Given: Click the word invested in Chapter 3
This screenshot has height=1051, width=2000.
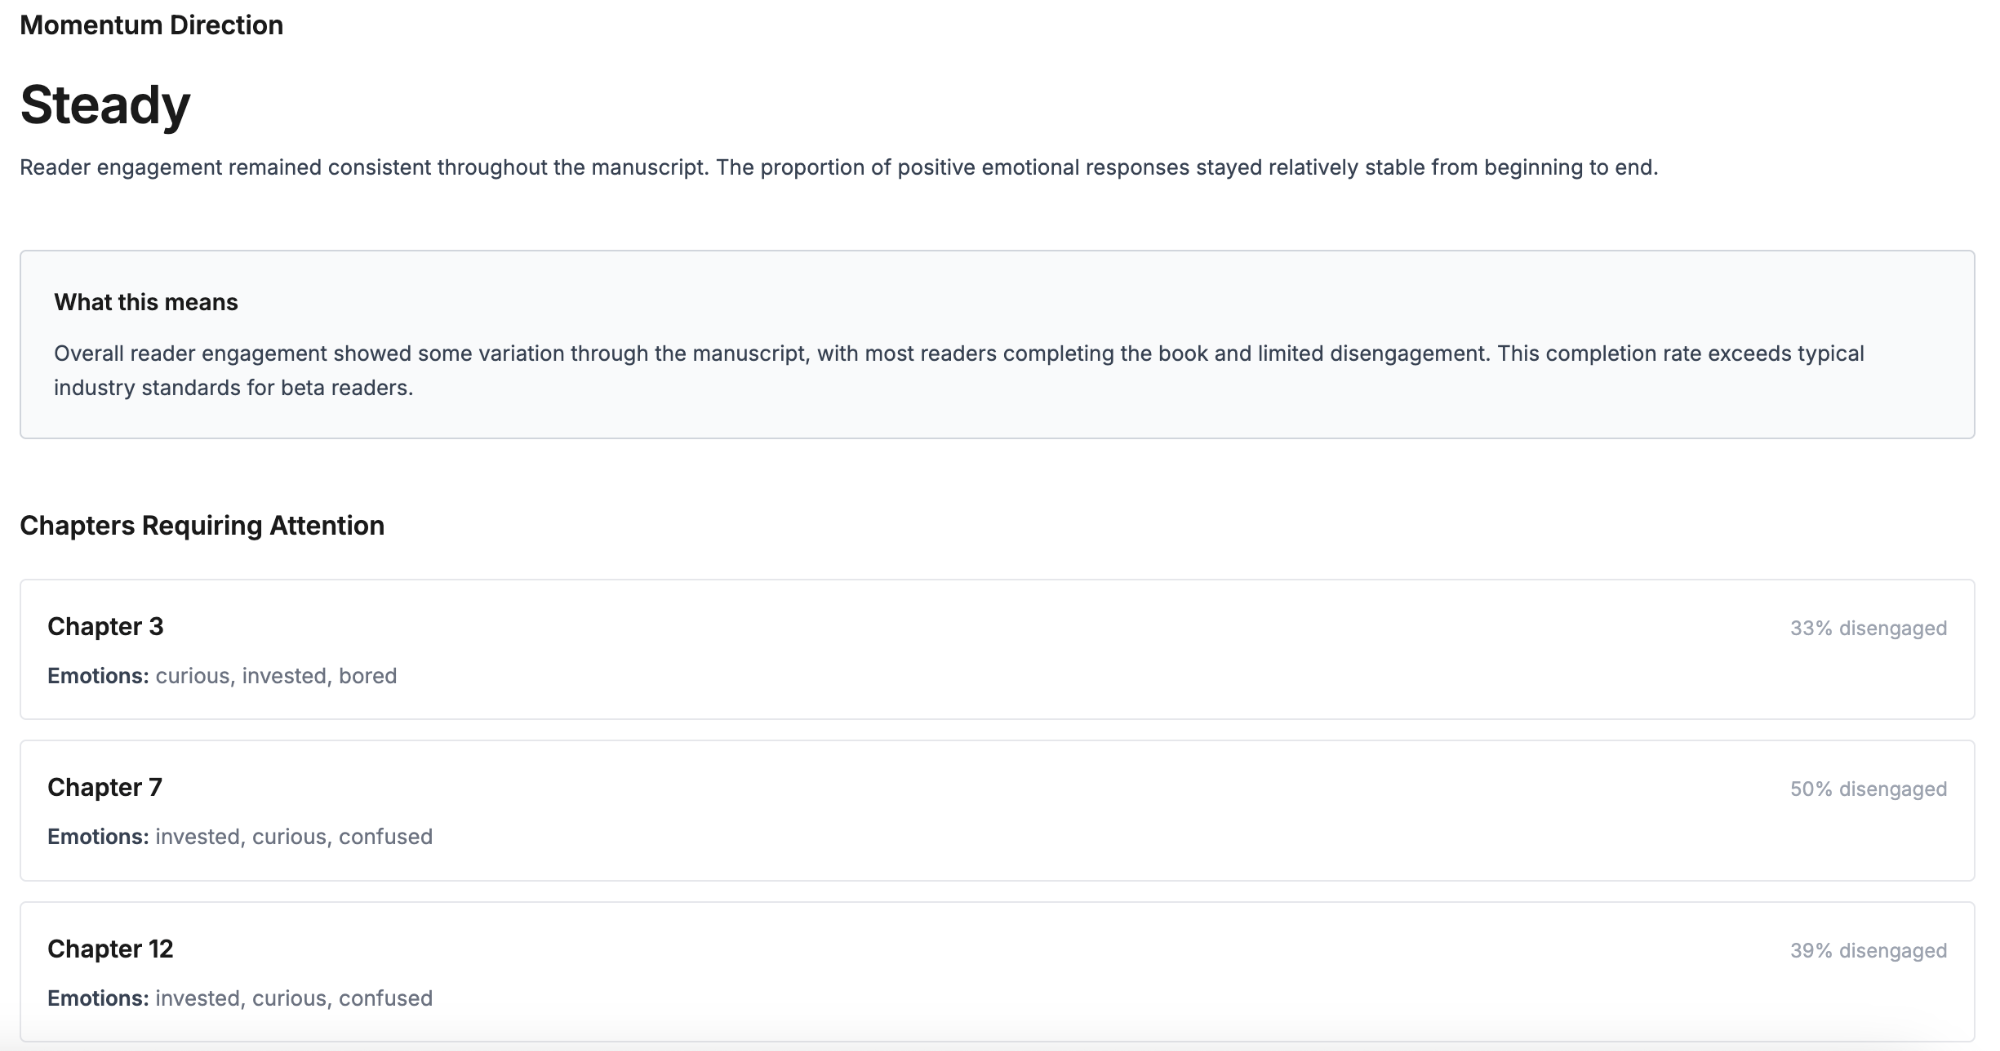Looking at the screenshot, I should (284, 676).
